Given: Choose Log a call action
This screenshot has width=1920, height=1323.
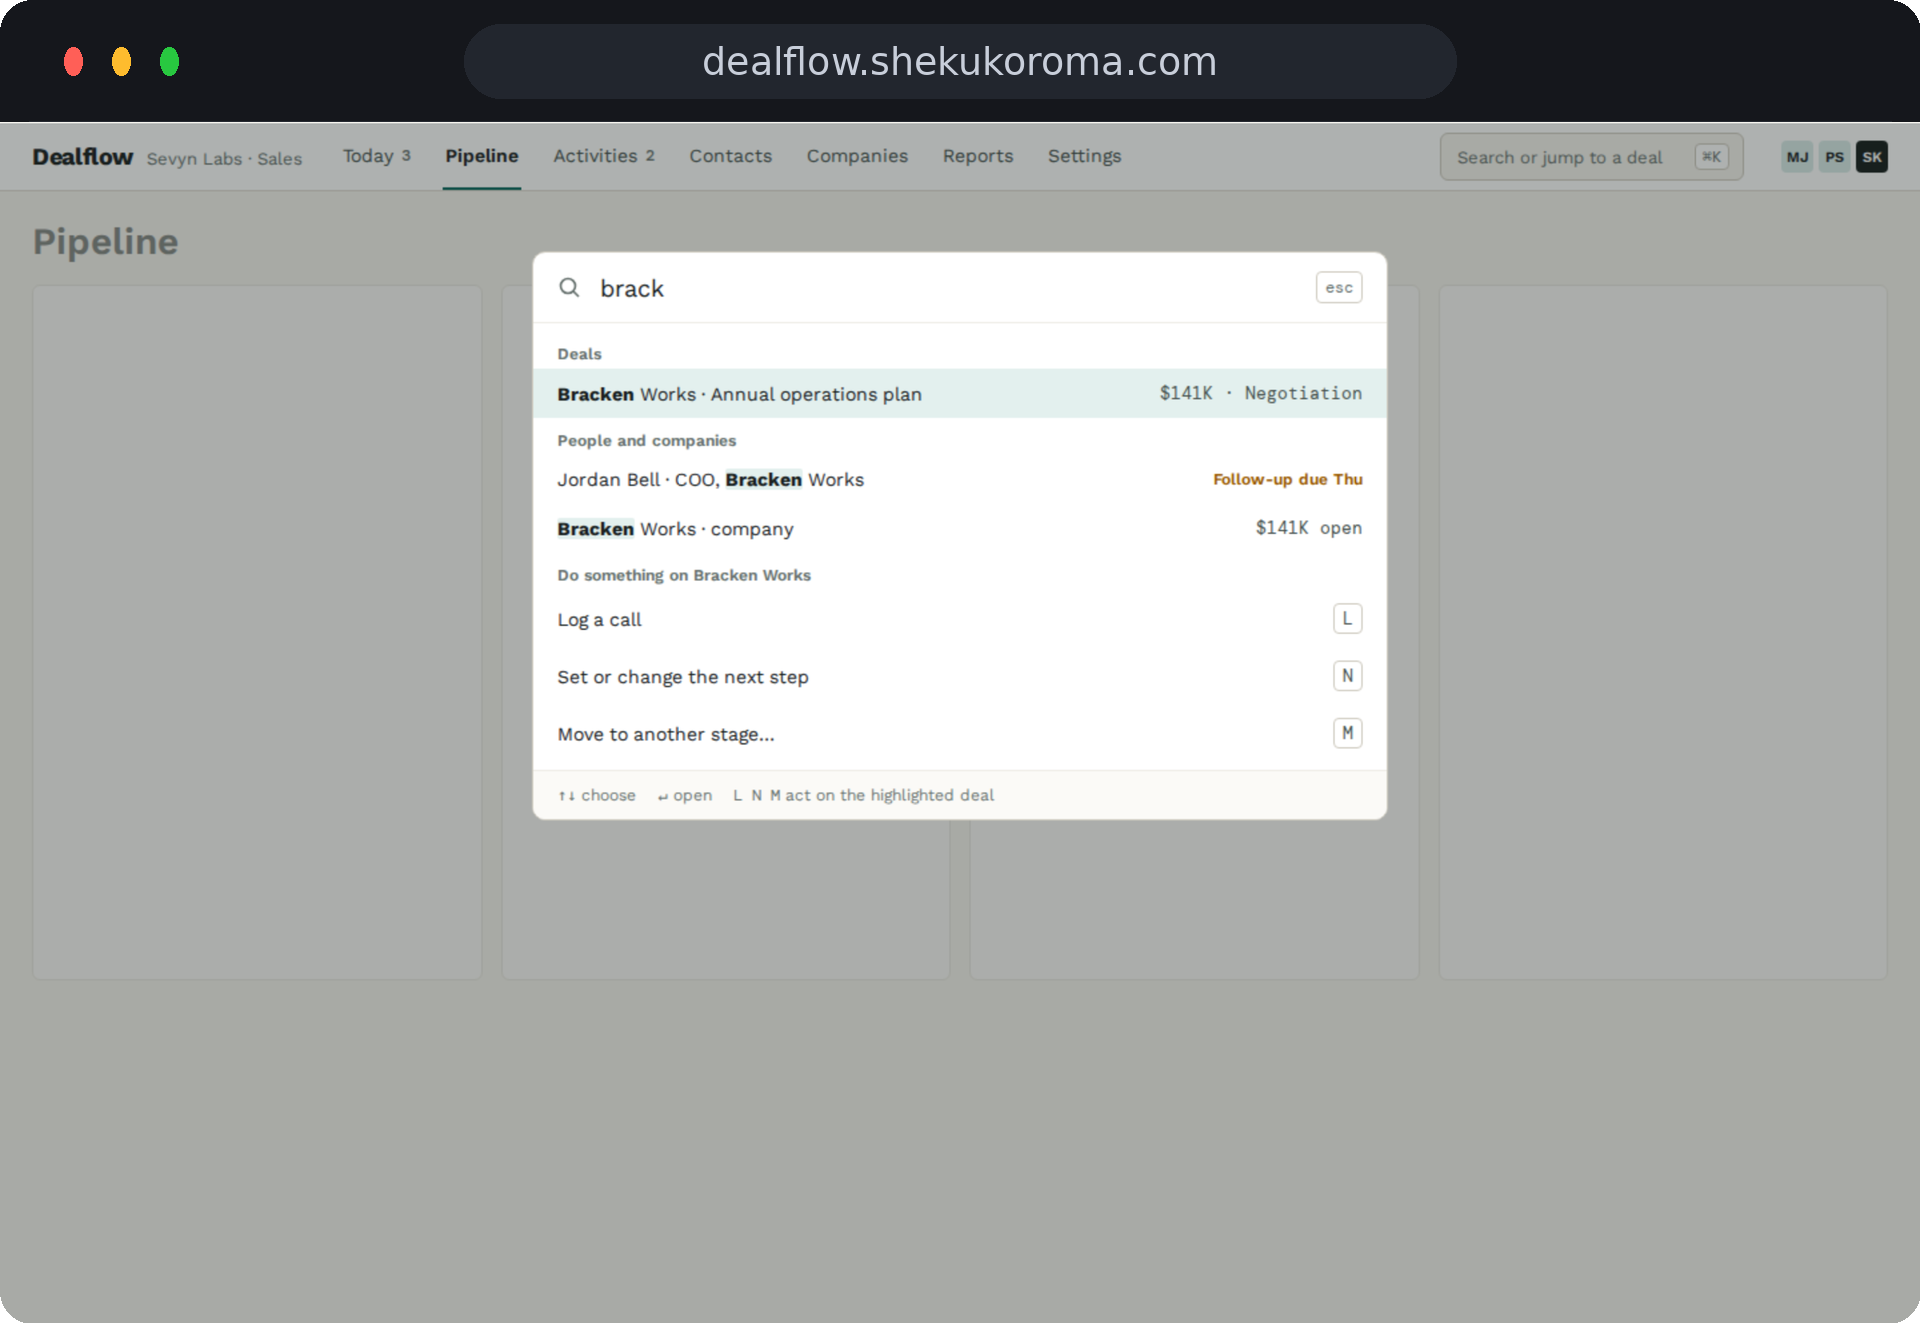Looking at the screenshot, I should (x=960, y=620).
